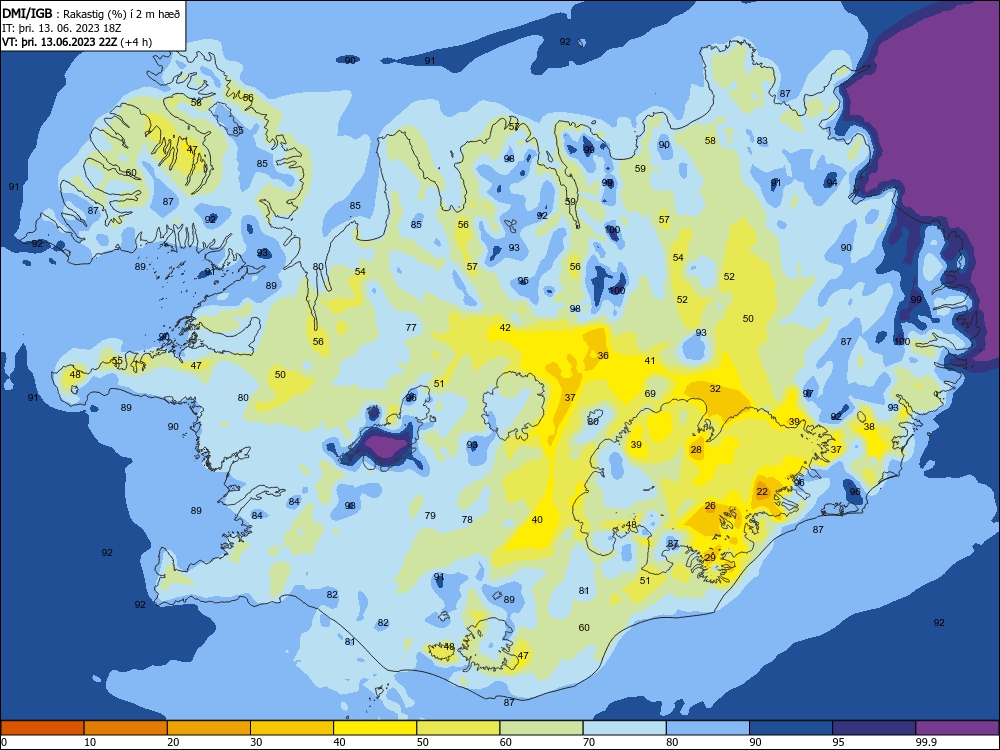Click the purple saturated patch in central Iceland
The width and height of the screenshot is (1000, 750).
tap(386, 446)
